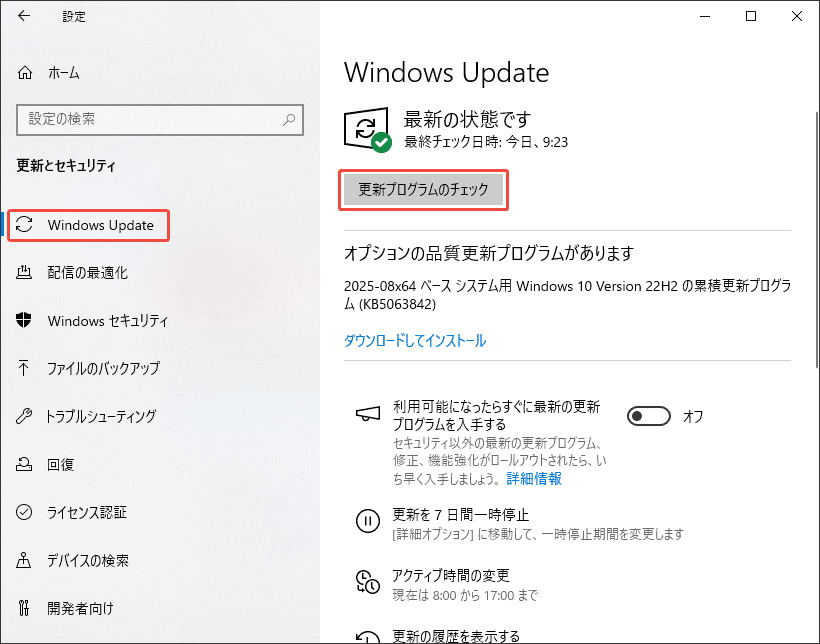Screen dimensions: 820x644
Task: Click オプションの品質更新プログラムがあります heading
Action: 489,254
